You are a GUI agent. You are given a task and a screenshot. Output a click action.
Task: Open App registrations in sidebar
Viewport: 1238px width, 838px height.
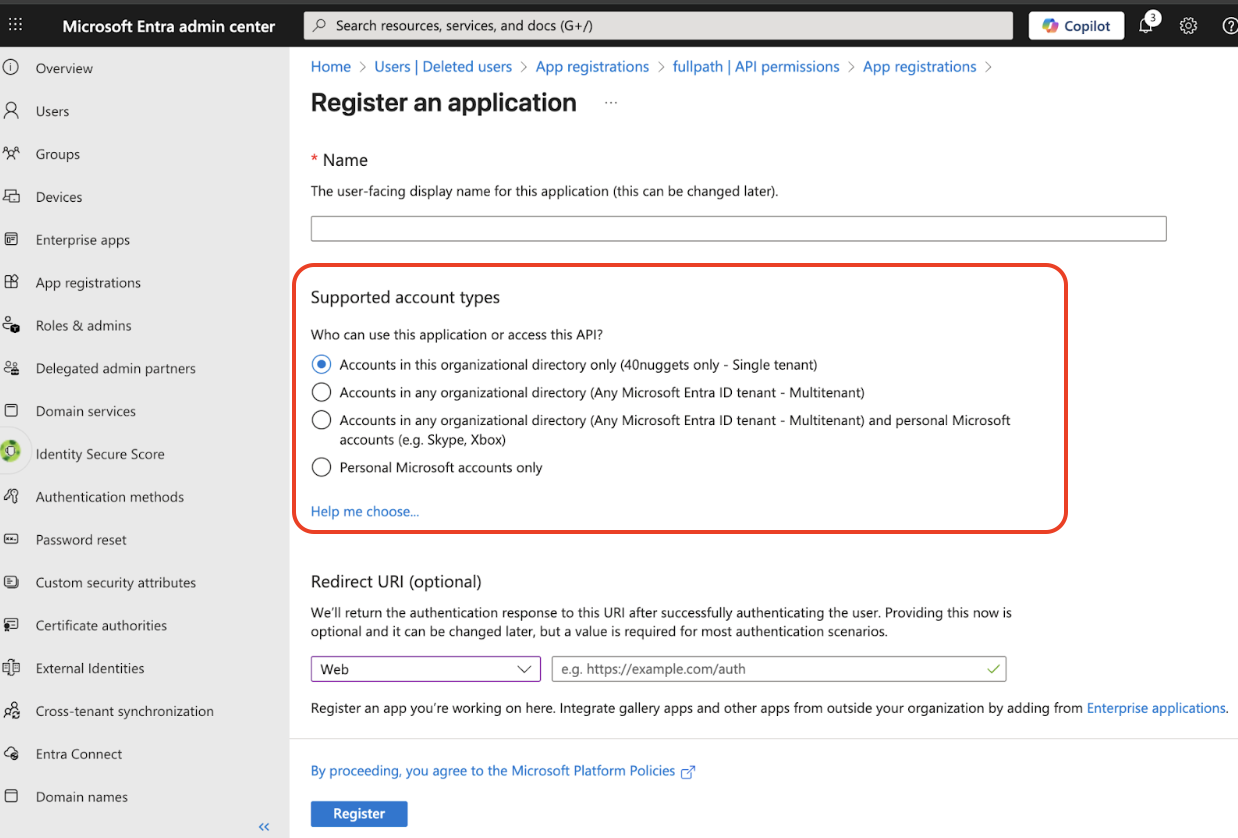(88, 283)
